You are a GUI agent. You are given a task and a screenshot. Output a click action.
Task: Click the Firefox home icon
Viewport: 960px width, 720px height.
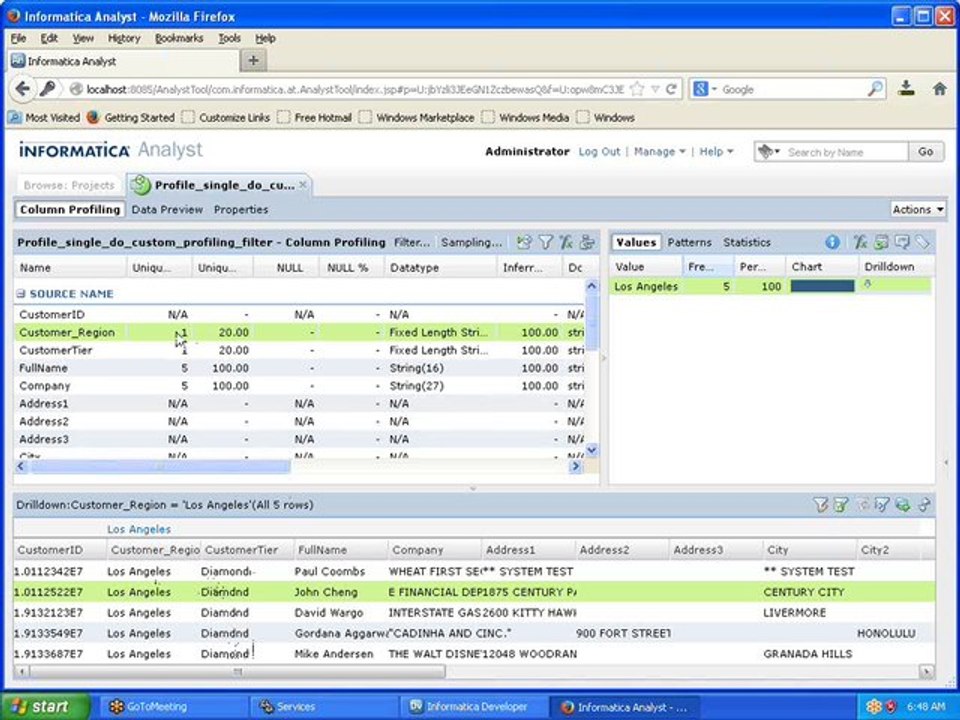coord(940,89)
